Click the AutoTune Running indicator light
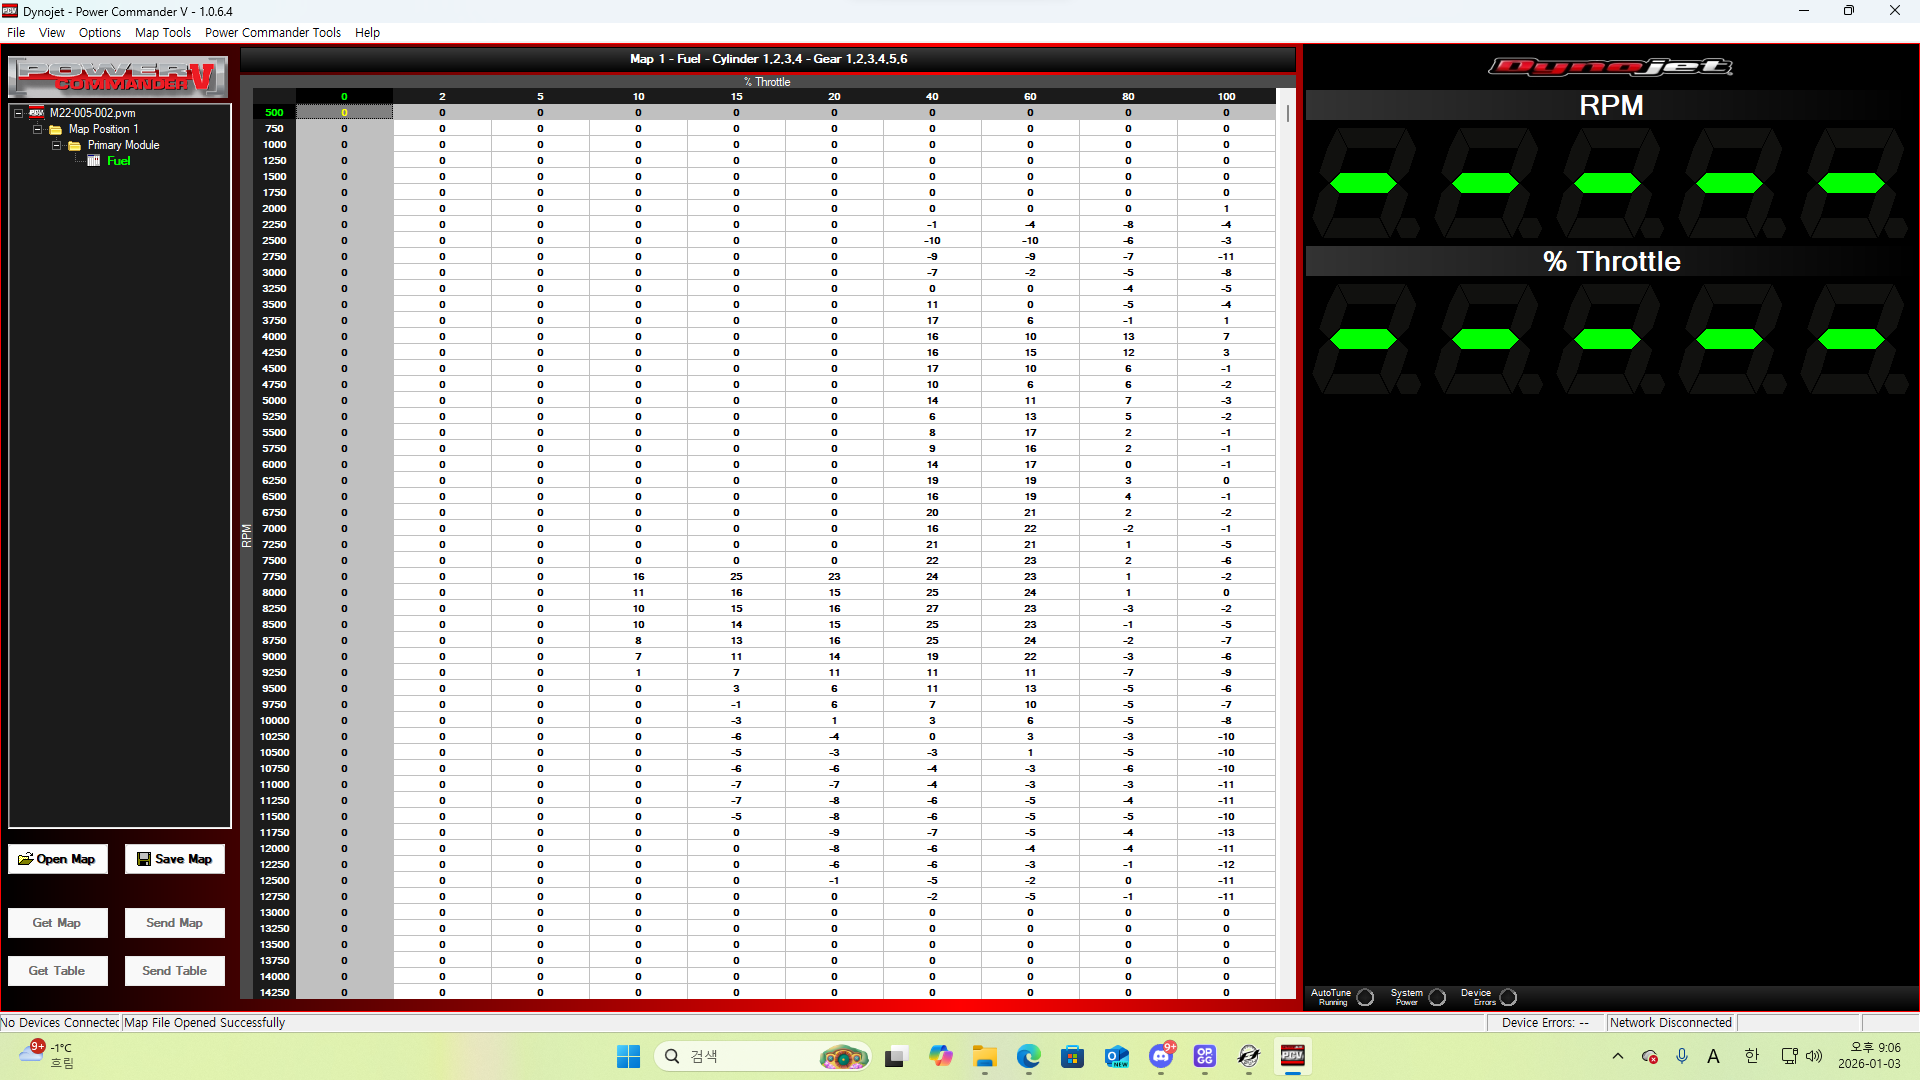The height and width of the screenshot is (1080, 1920). (x=1365, y=997)
